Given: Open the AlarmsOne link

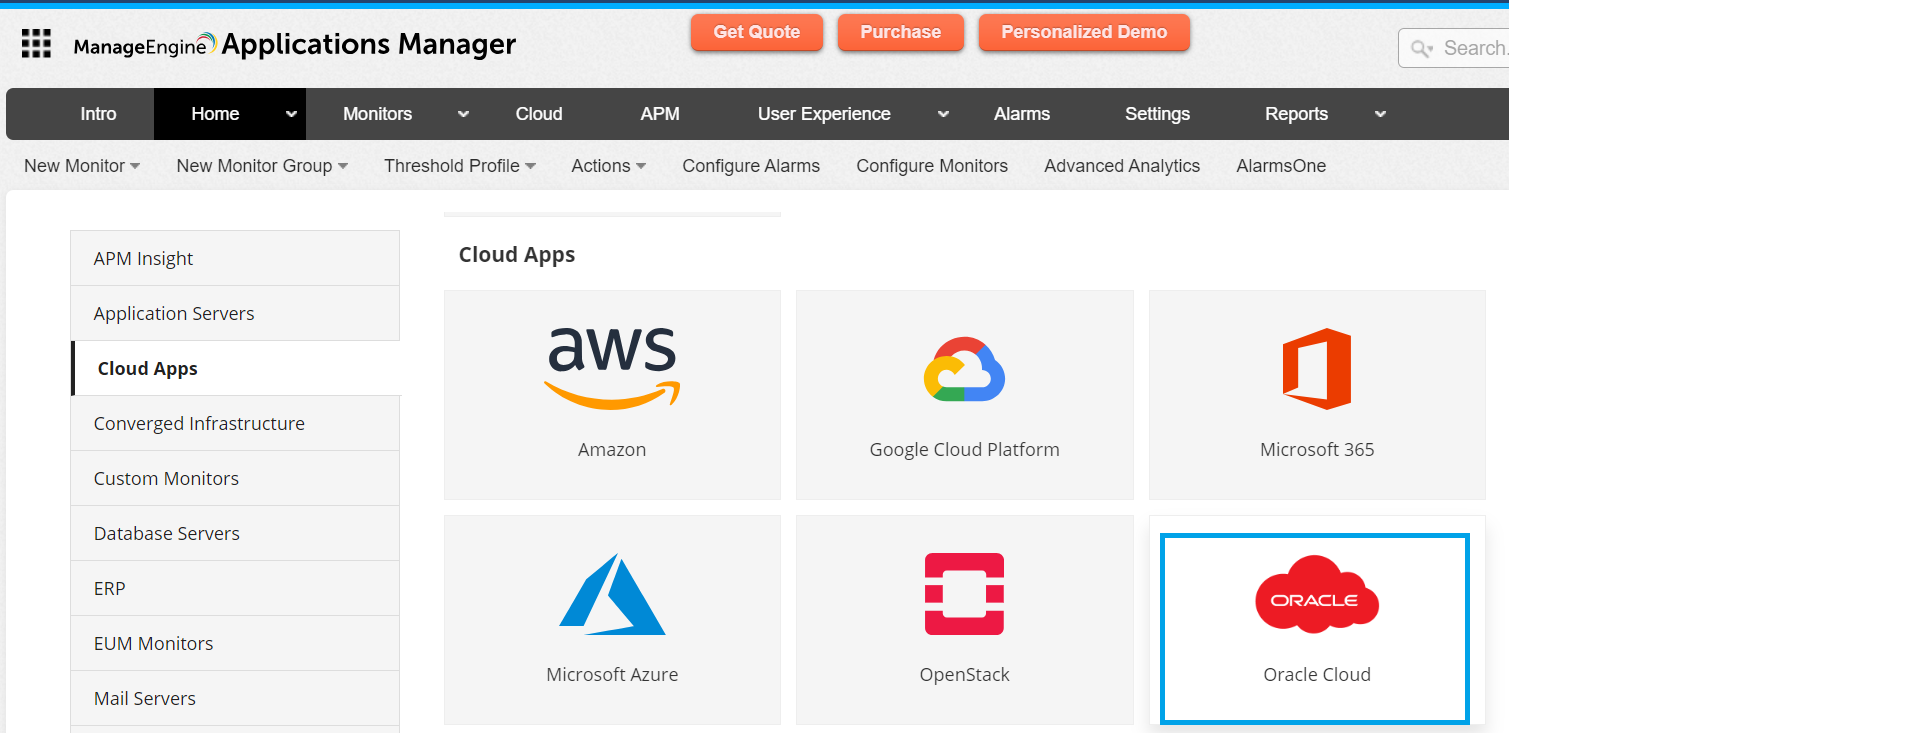Looking at the screenshot, I should pyautogui.click(x=1281, y=166).
